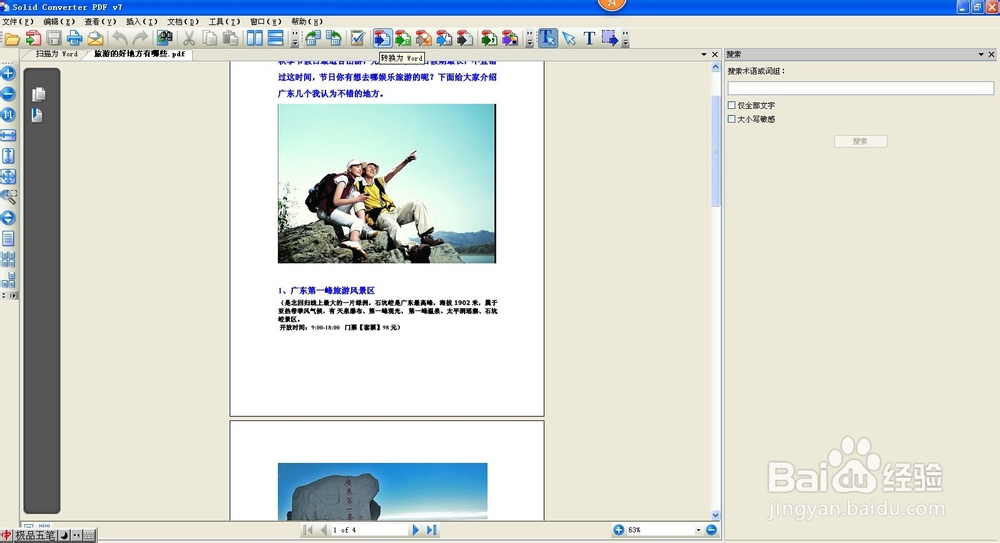Open the 文件 menu
This screenshot has height=543, width=1000.
[17, 22]
